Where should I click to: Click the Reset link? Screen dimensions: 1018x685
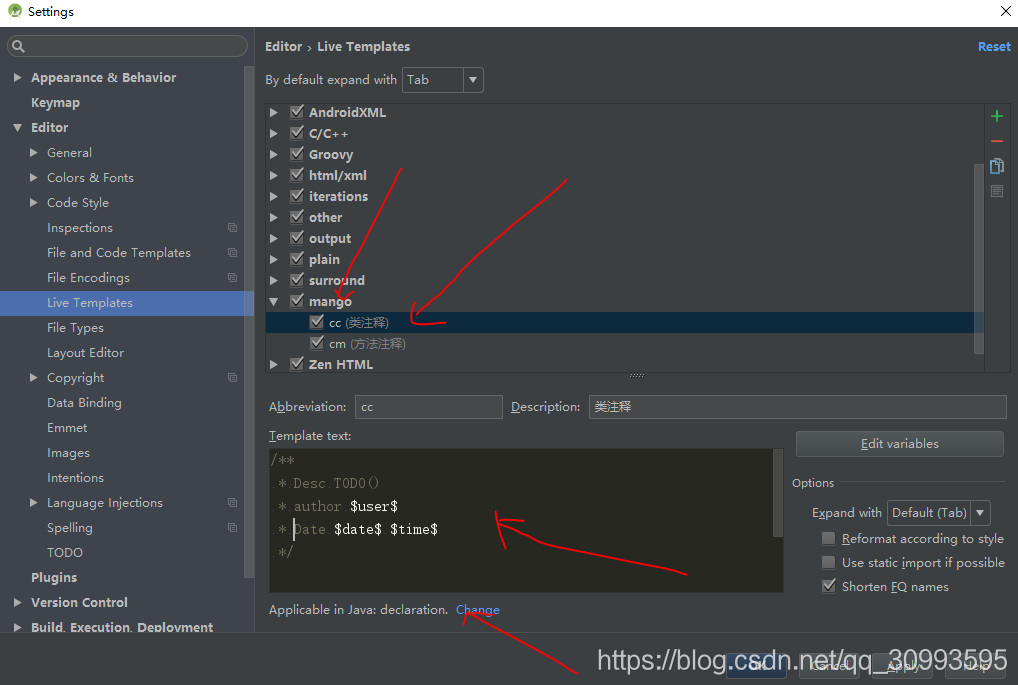coord(994,47)
